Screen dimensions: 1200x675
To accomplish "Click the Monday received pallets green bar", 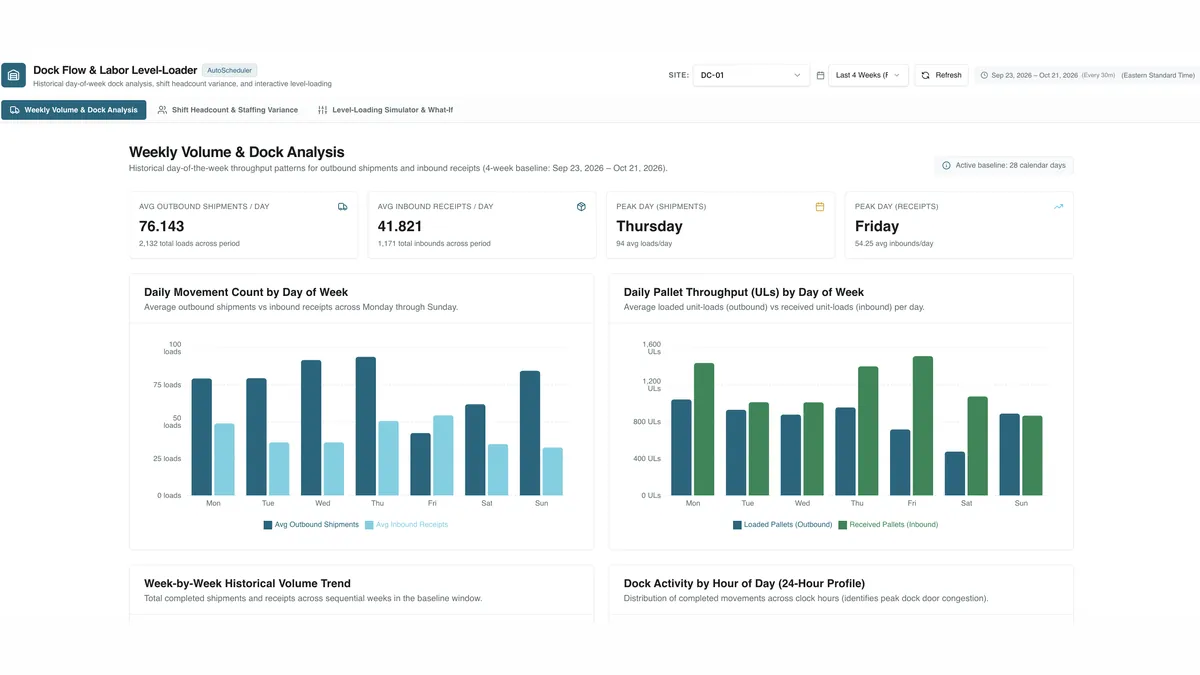I will pyautogui.click(x=704, y=429).
